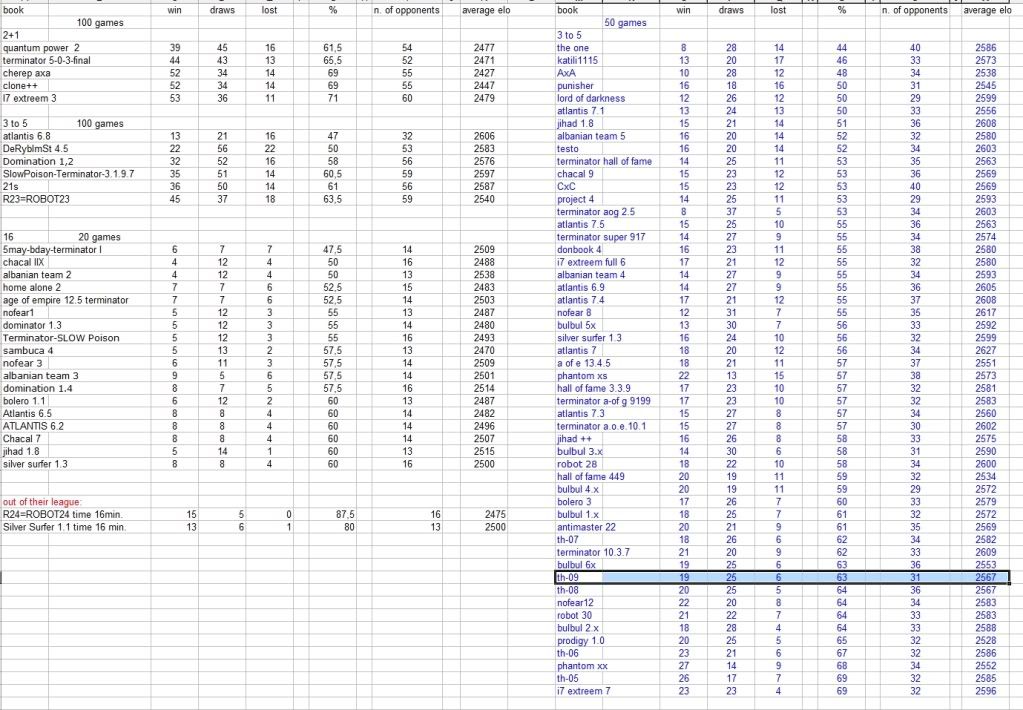Click the "2627" average elo value
This screenshot has width=1023, height=710.
[x=986, y=350]
